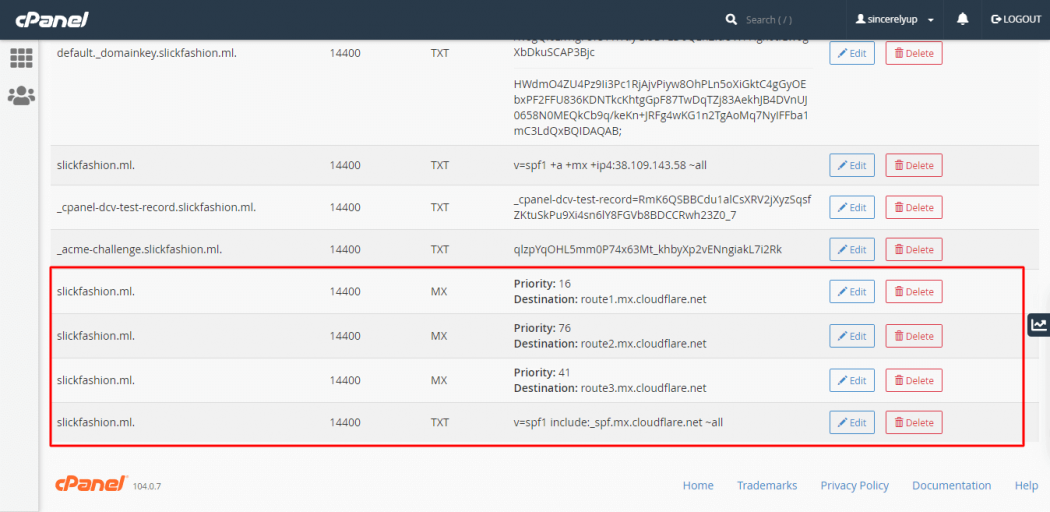Screen dimensions: 1050x512
Task: Edit the _cpanel-dcv-test-record TXT record
Action: pos(852,207)
